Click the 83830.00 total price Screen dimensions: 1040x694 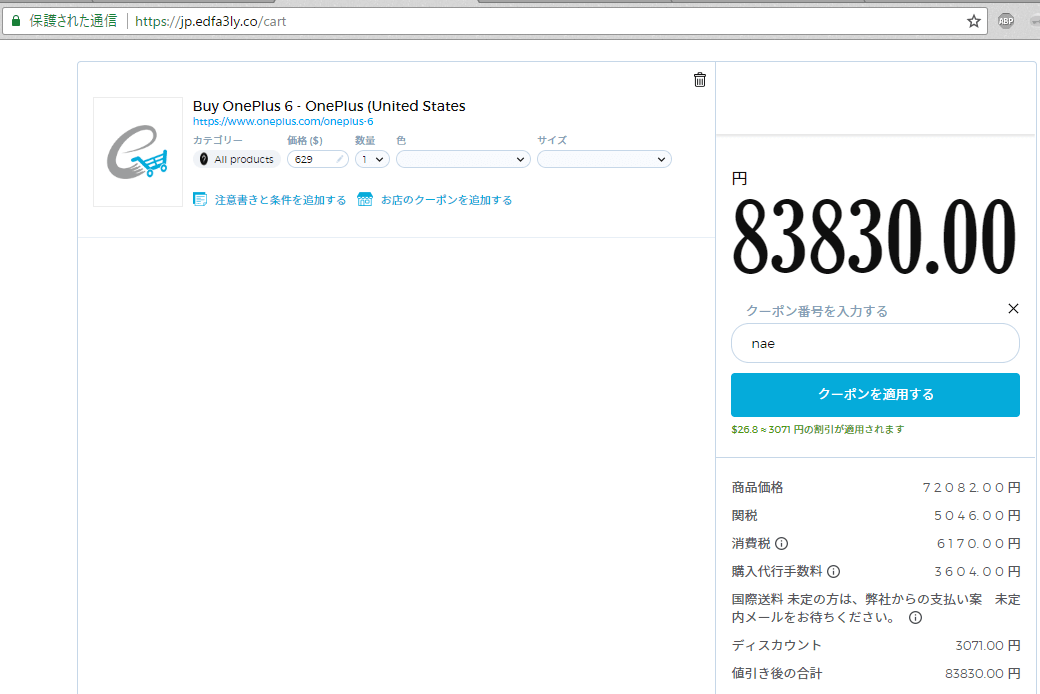click(x=874, y=236)
